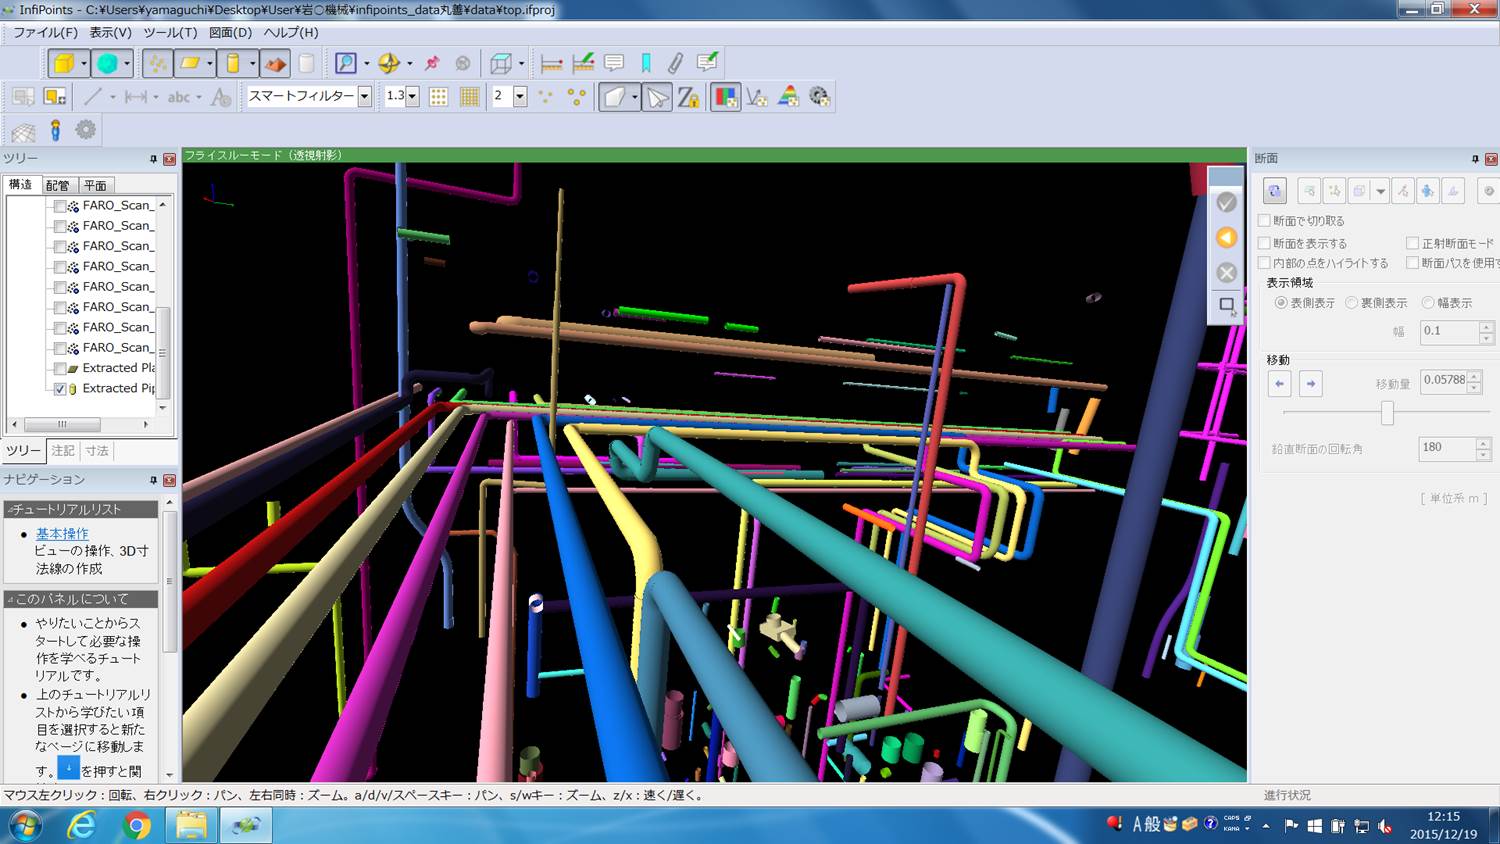This screenshot has width=1500, height=844.
Task: Click the orange back arrow in viewport
Action: [x=1226, y=238]
